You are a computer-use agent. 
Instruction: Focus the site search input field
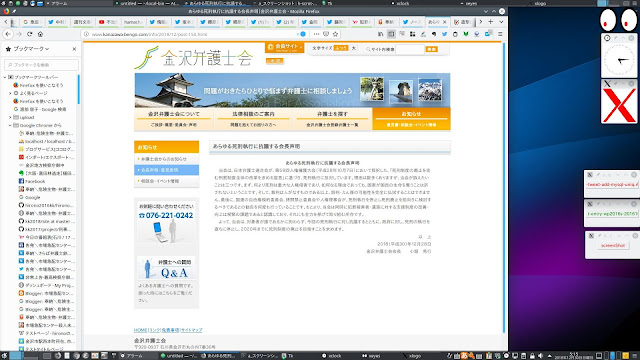(410, 49)
